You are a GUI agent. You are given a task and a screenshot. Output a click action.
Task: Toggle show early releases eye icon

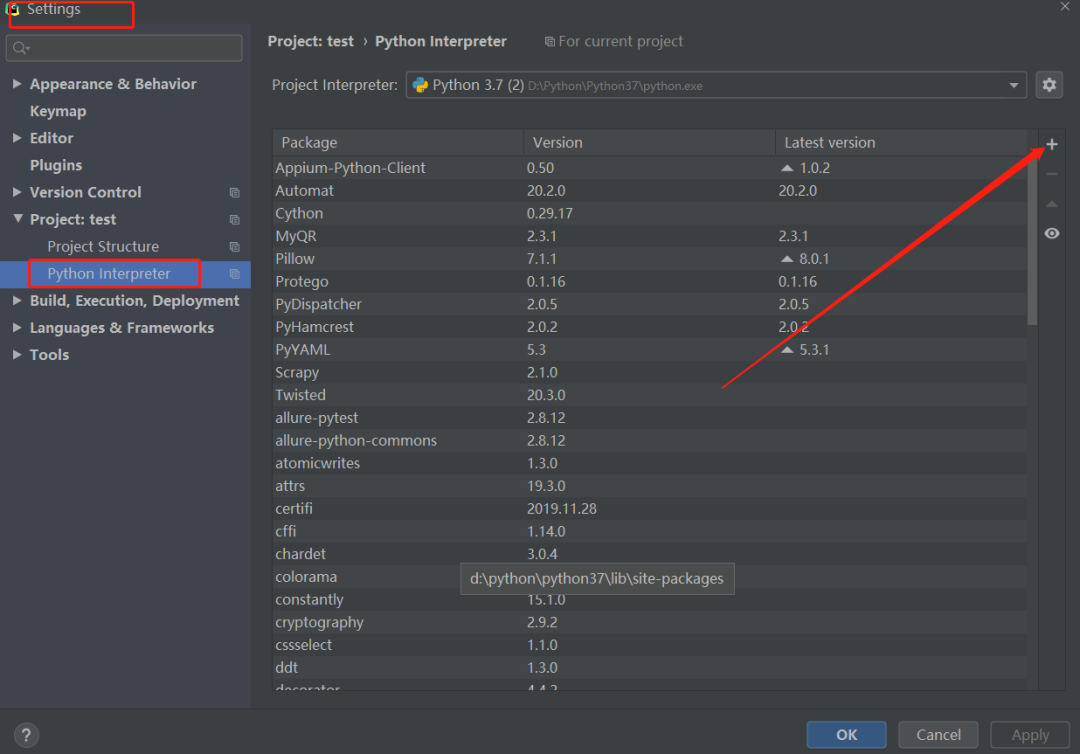click(1051, 233)
